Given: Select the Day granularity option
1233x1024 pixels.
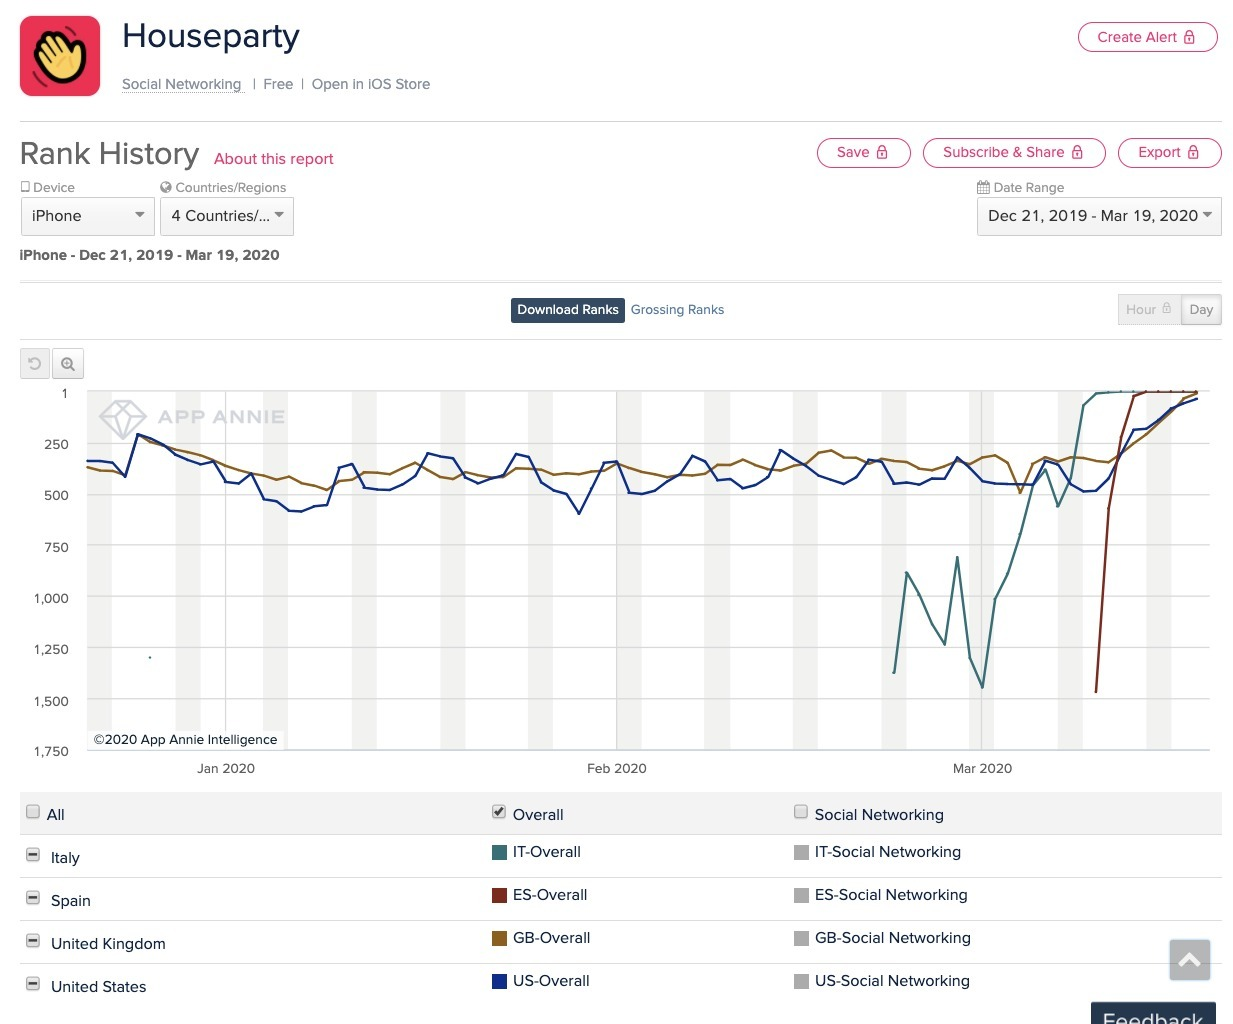Looking at the screenshot, I should (x=1201, y=310).
